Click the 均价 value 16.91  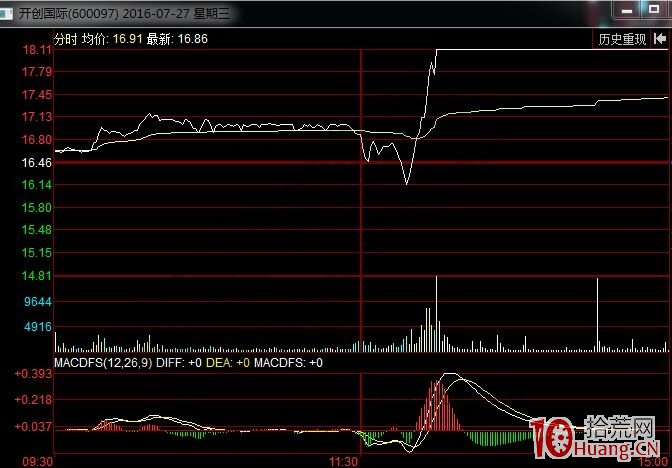pyautogui.click(x=127, y=39)
